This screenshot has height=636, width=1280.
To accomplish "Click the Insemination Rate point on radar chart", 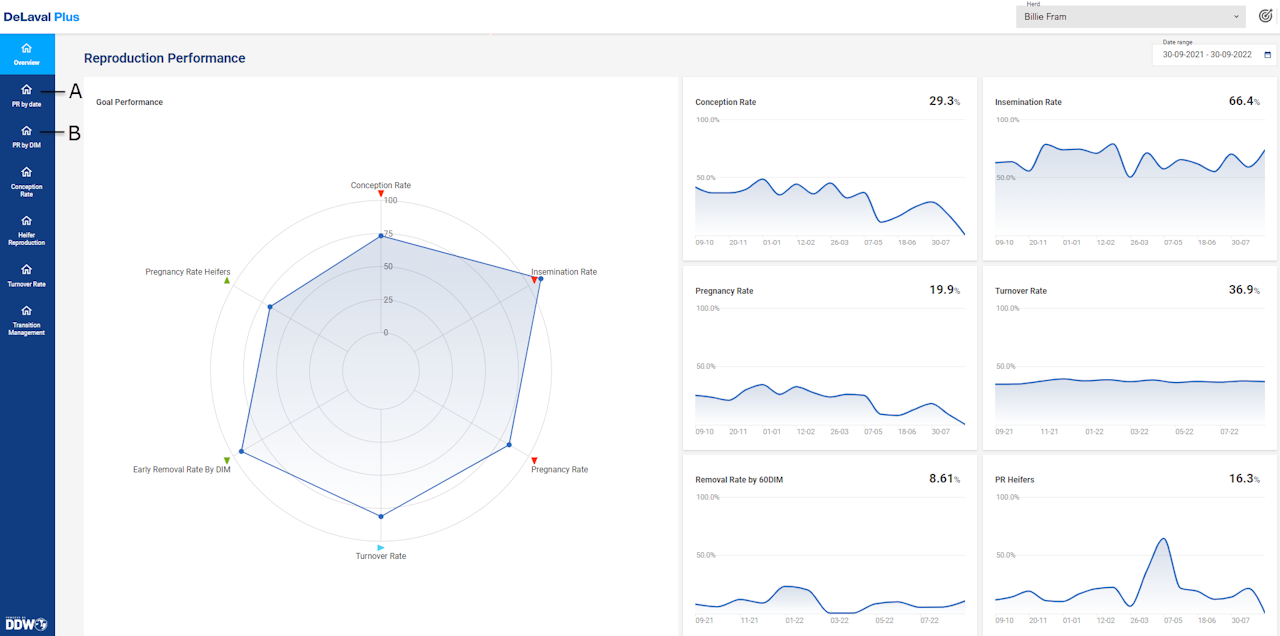I will click(540, 279).
